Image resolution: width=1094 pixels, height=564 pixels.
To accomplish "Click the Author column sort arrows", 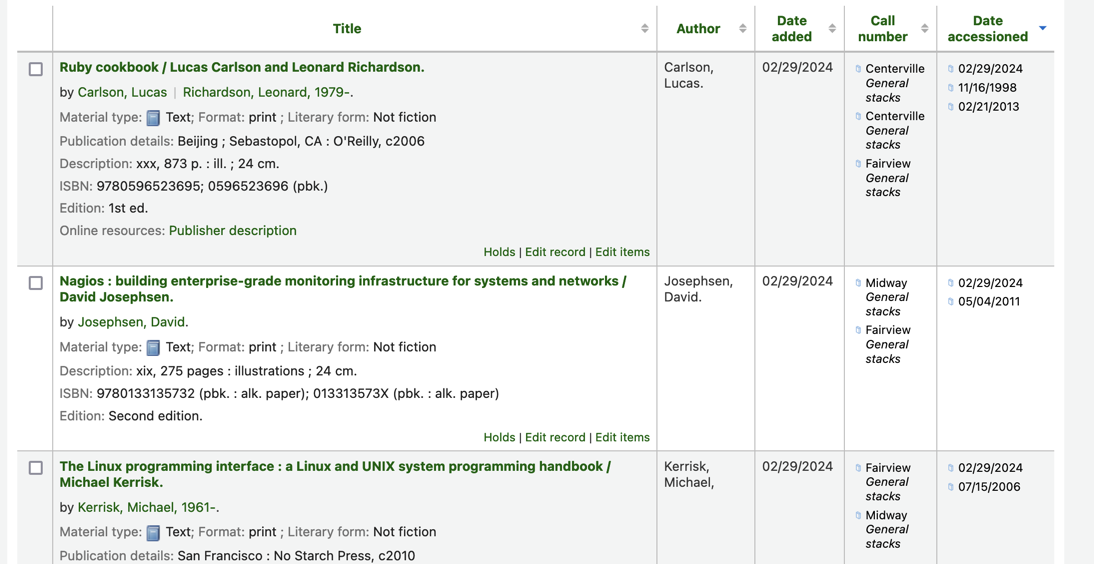I will [743, 29].
